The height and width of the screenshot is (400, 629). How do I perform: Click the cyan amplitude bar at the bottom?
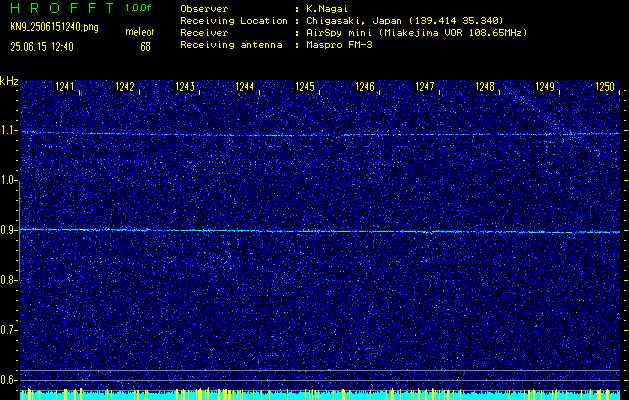[x=320, y=395]
